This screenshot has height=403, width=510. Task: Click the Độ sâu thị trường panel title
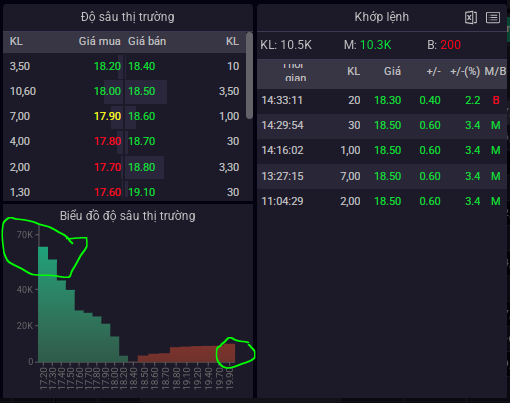[128, 17]
